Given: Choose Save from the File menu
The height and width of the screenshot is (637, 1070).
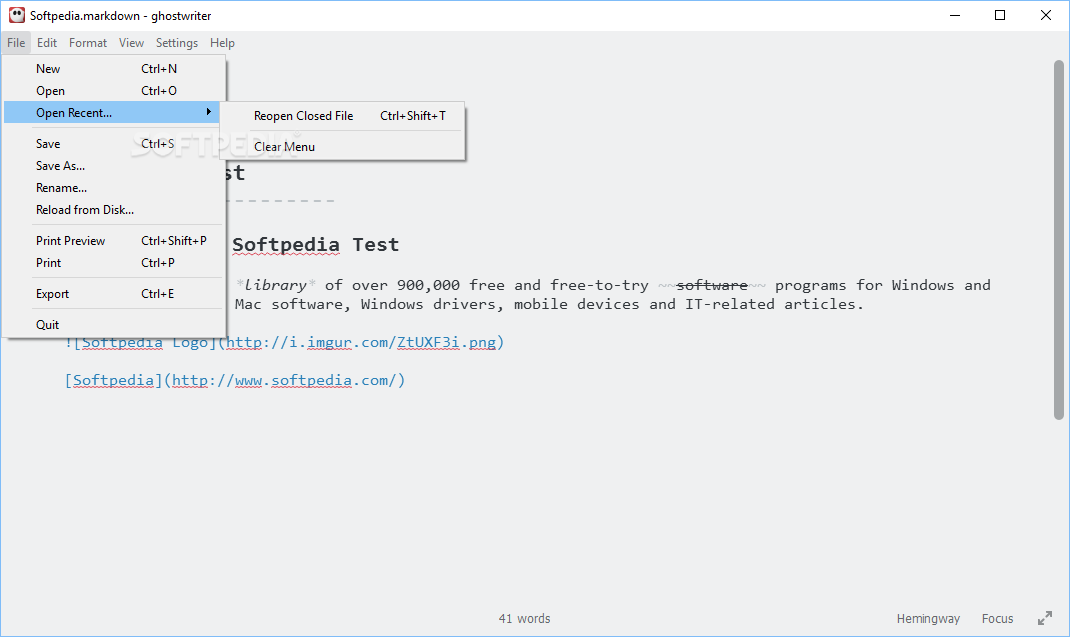Looking at the screenshot, I should [113, 143].
